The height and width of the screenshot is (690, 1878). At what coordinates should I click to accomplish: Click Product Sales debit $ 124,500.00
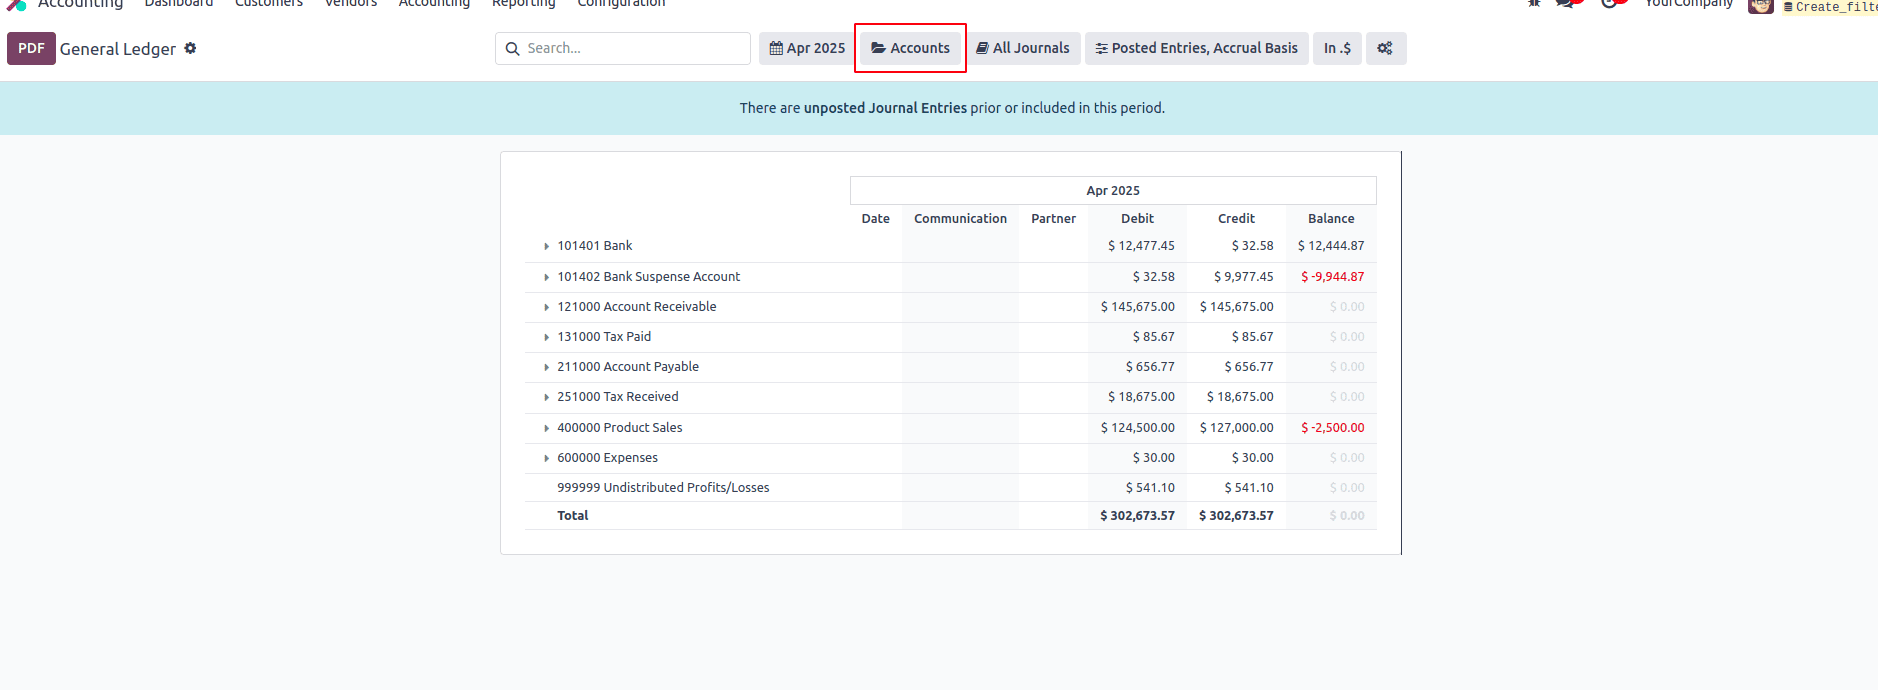[1138, 428]
